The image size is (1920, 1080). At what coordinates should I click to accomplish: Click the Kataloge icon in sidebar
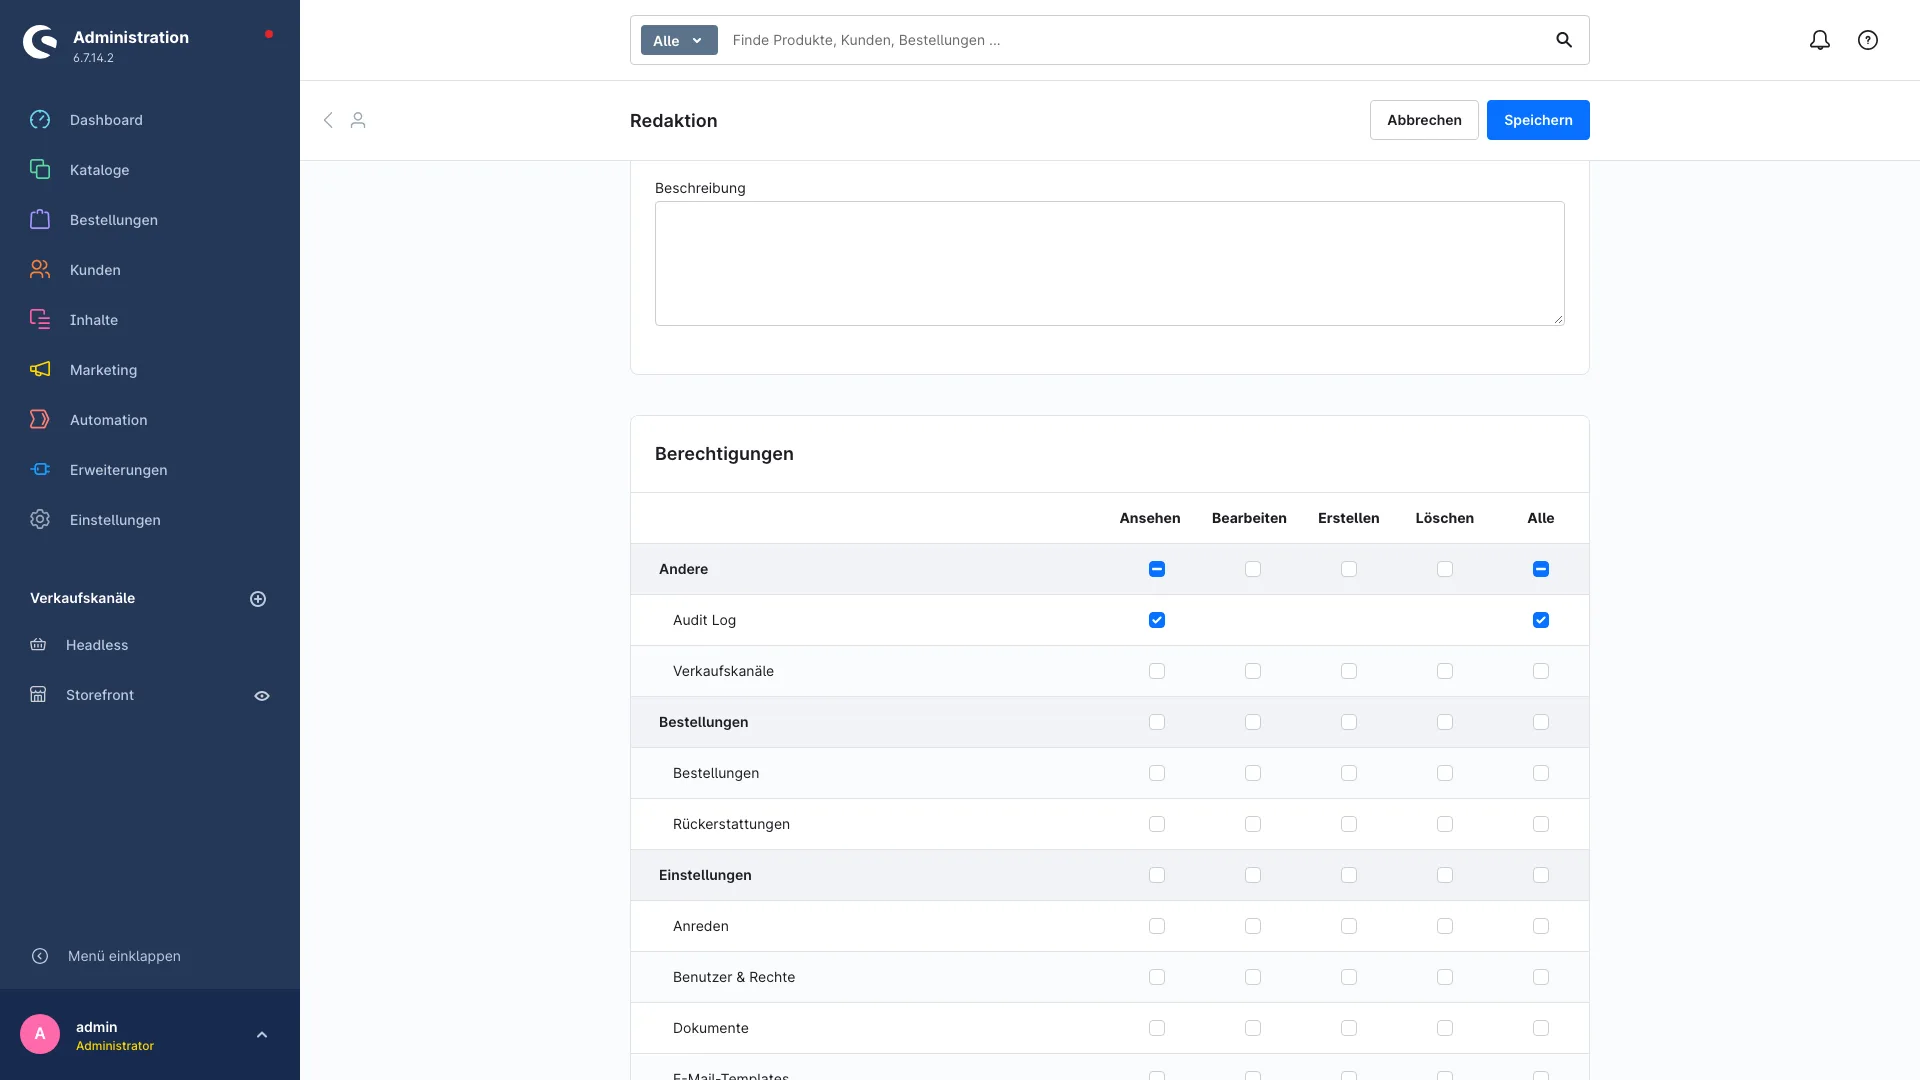pos(40,170)
